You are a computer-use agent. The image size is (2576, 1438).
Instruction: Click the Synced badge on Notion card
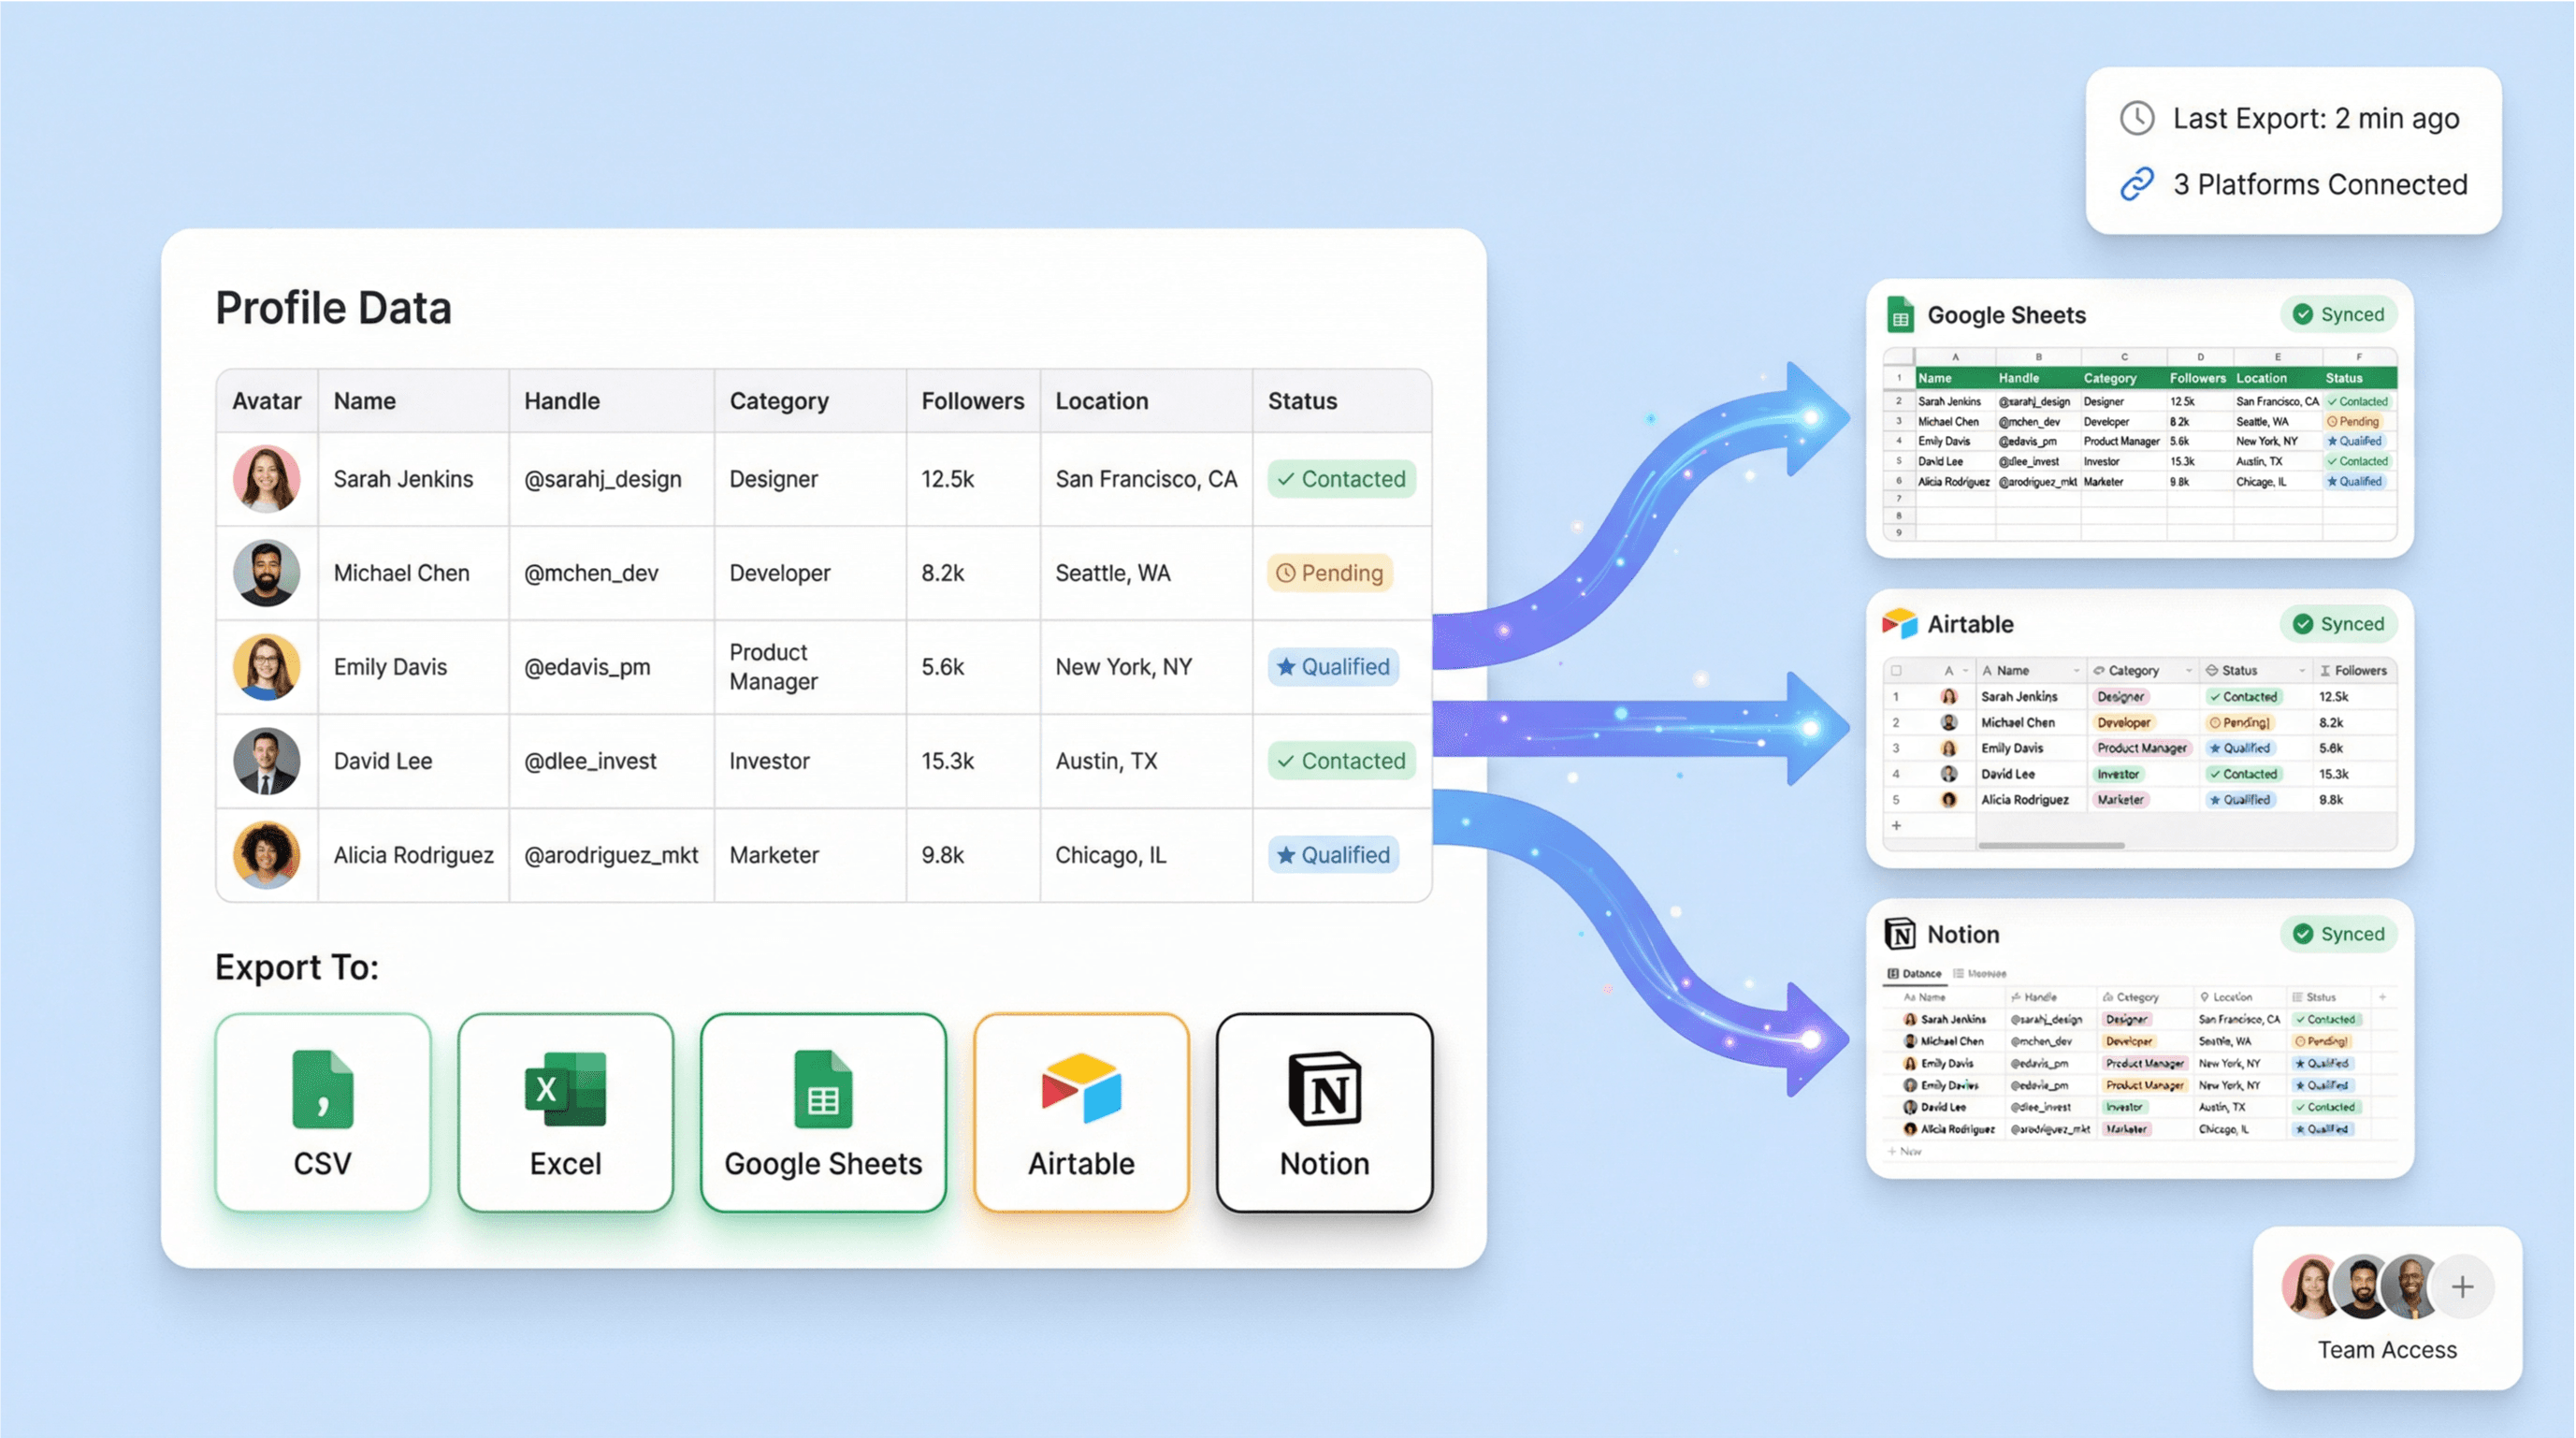(x=2338, y=934)
